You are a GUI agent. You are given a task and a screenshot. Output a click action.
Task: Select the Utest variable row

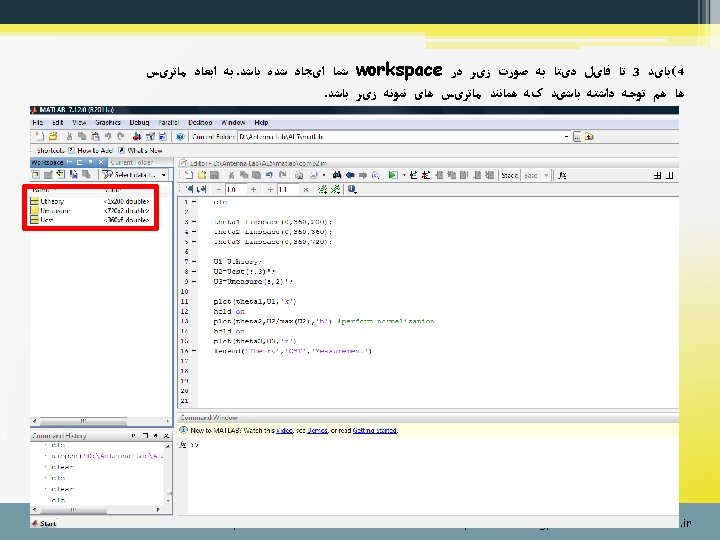click(x=90, y=220)
